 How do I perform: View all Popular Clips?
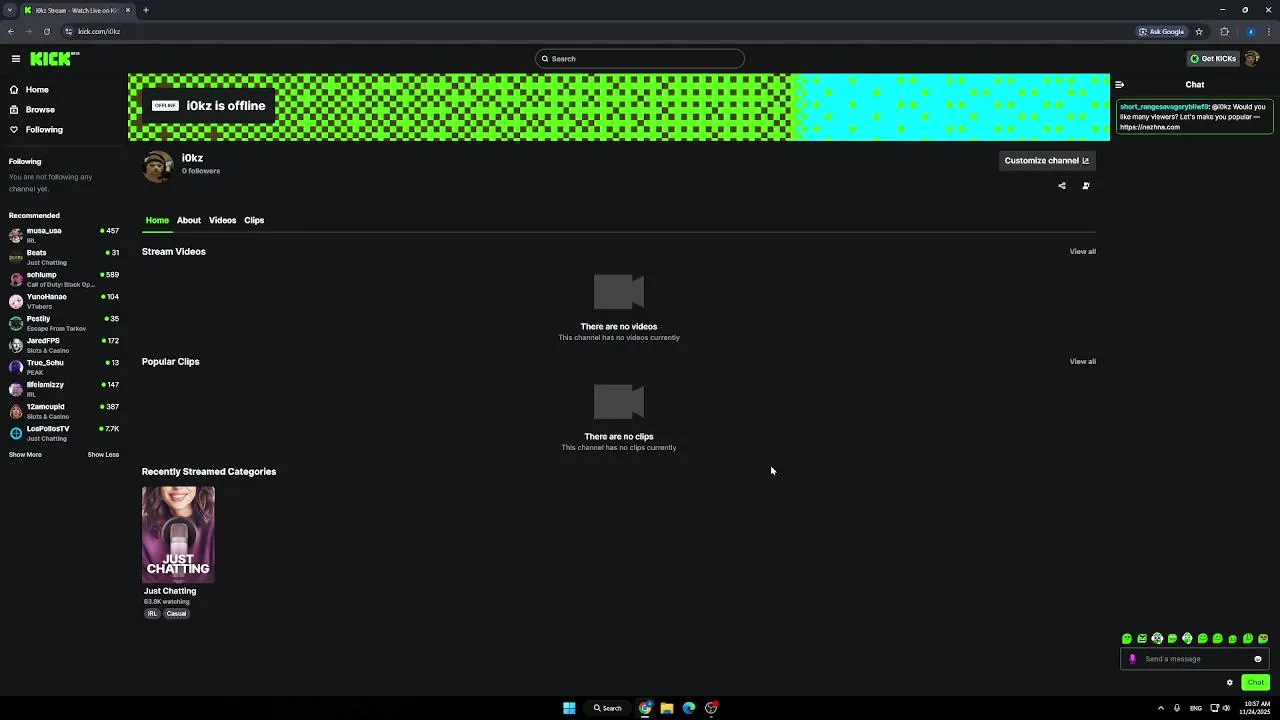1082,362
